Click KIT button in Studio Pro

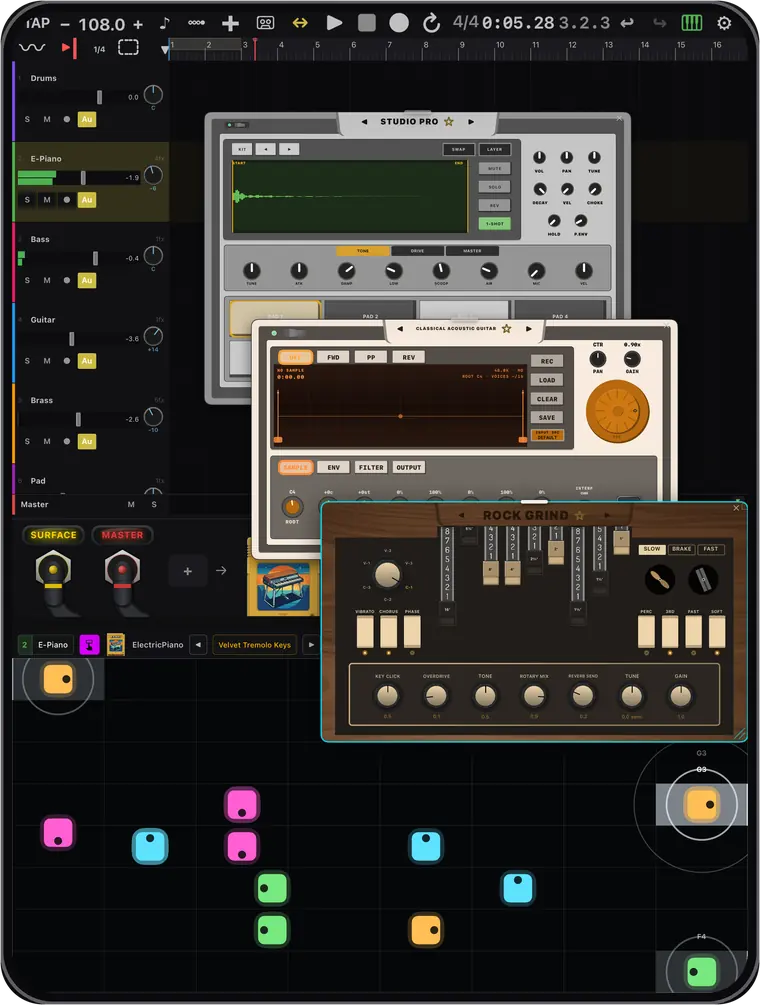242,149
